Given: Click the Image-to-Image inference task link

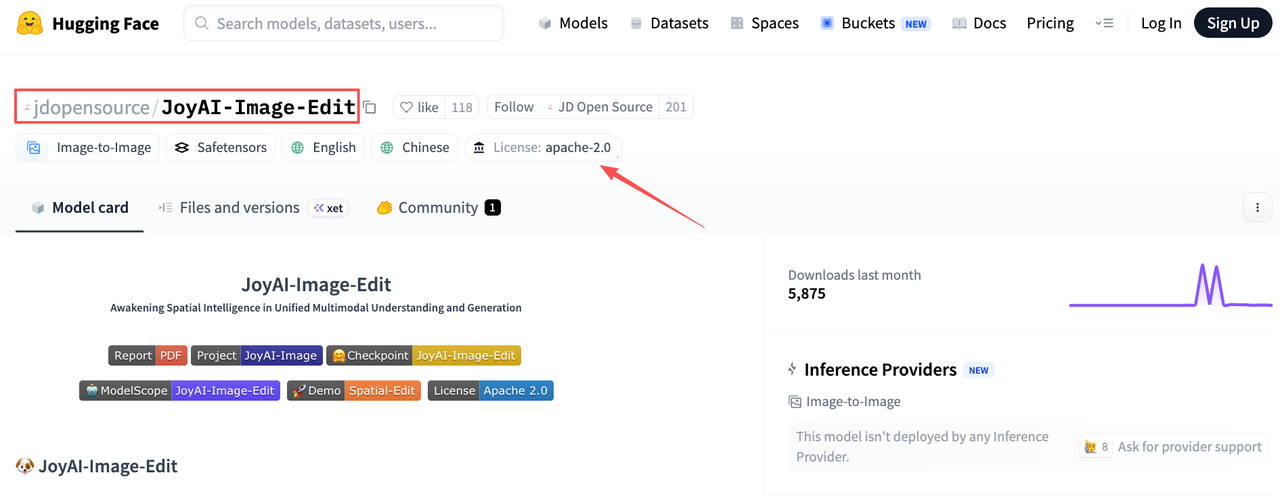Looking at the screenshot, I should pyautogui.click(x=844, y=401).
